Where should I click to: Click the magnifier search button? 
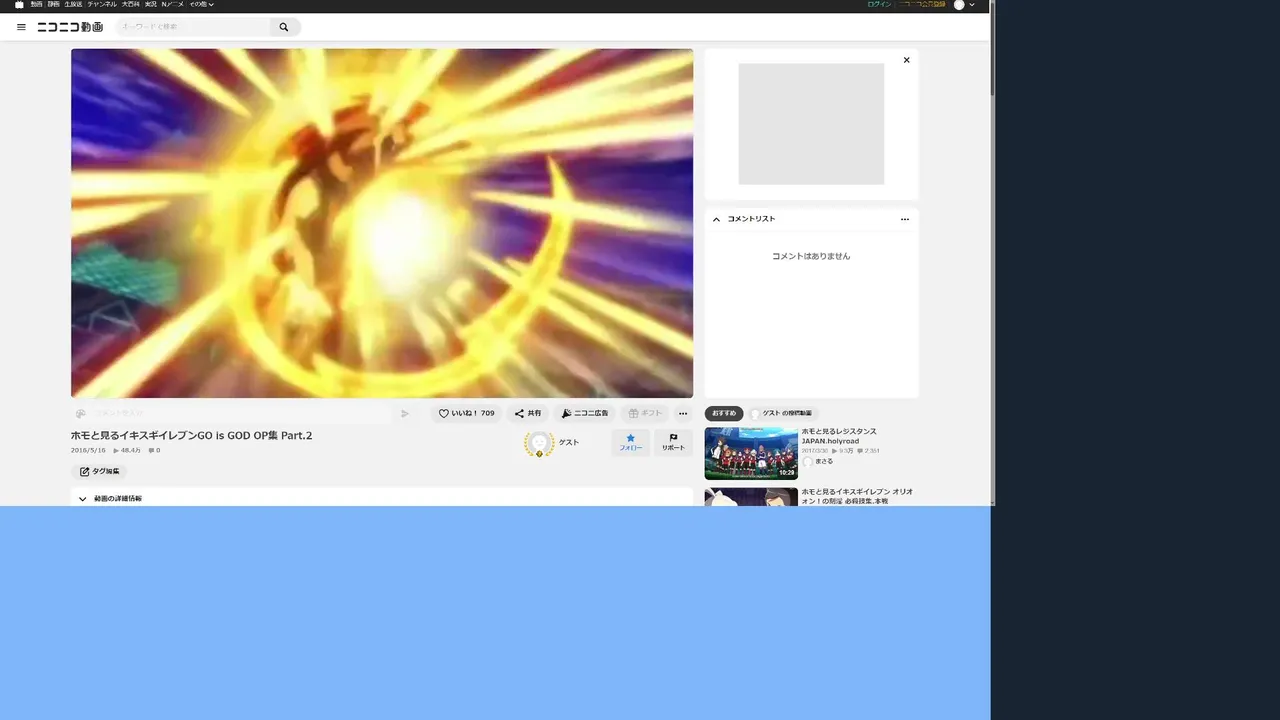[284, 27]
